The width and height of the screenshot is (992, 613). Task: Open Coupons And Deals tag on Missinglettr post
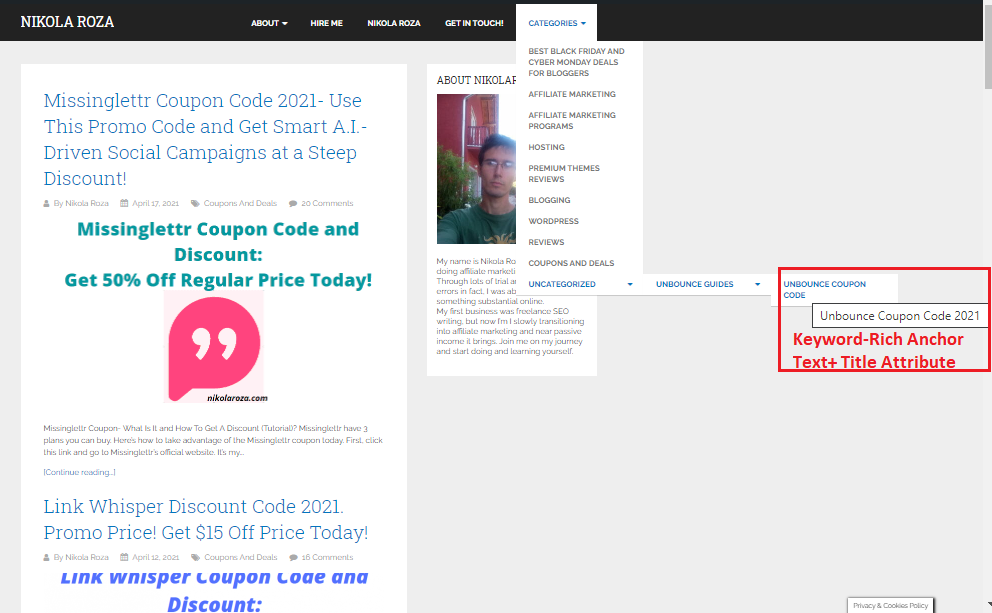(240, 204)
